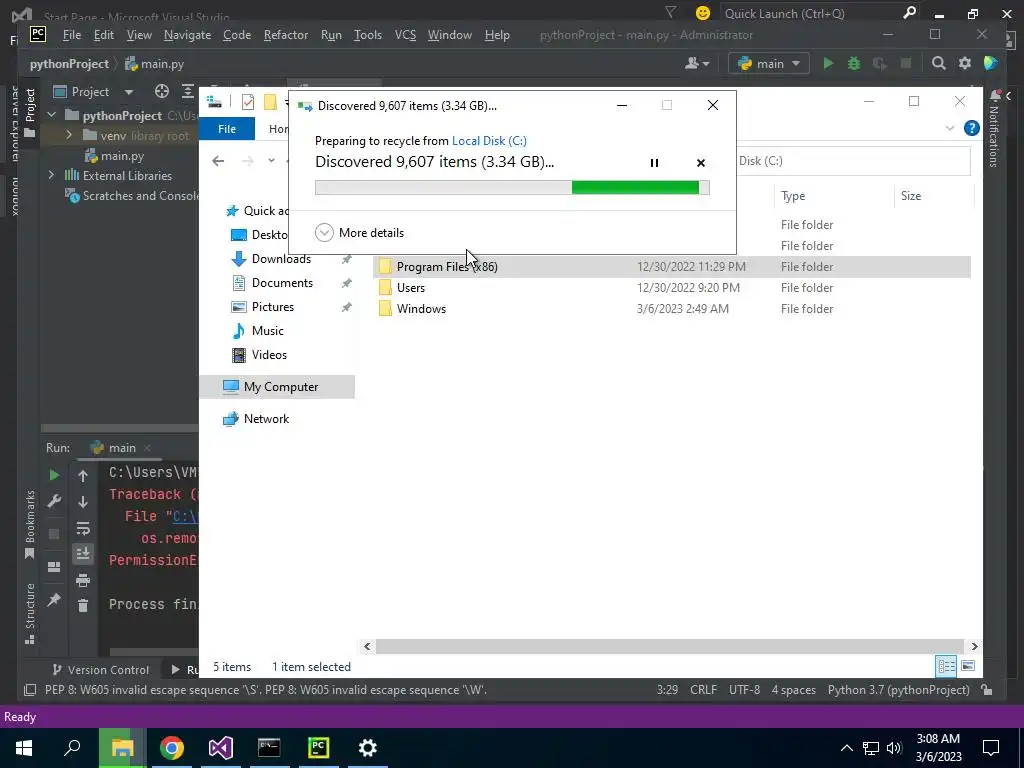
Task: Click the 4 spaces indent status entry
Action: [793, 690]
